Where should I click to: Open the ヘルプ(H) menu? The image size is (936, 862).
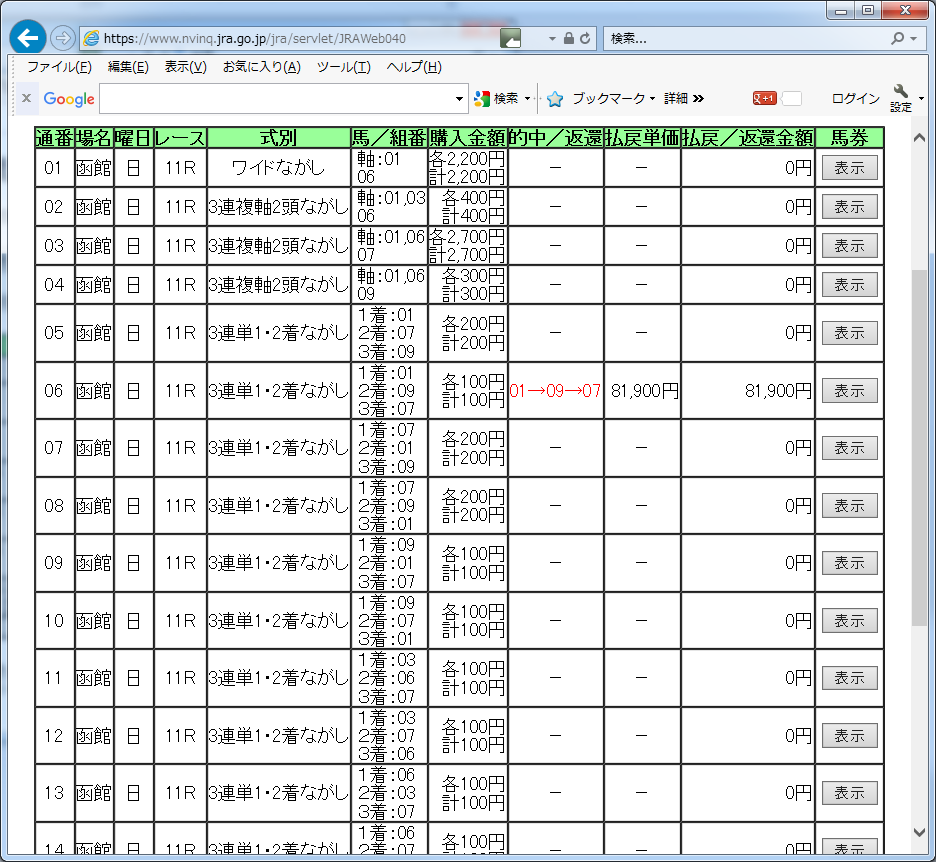click(x=414, y=67)
